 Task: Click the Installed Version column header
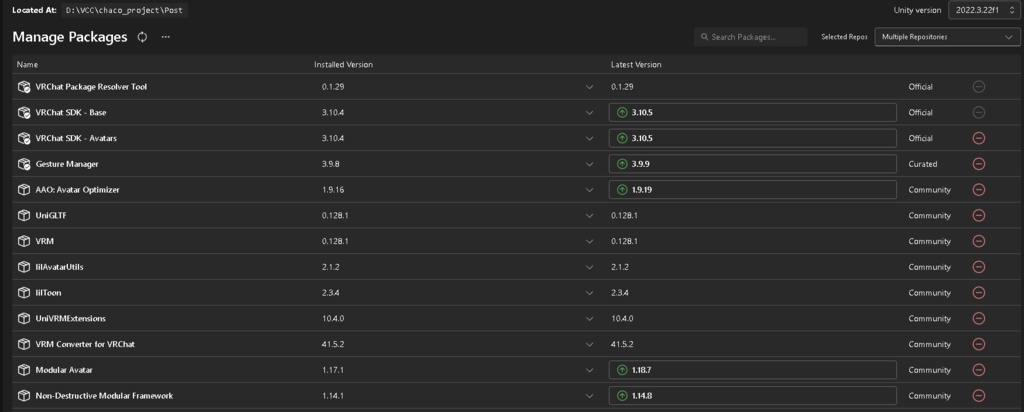pos(344,65)
